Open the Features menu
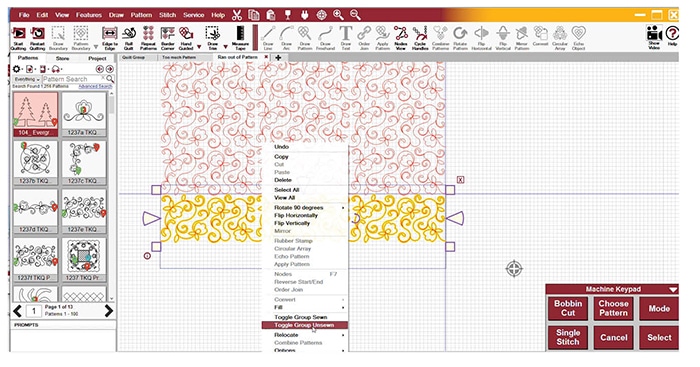The height and width of the screenshot is (367, 700). pyautogui.click(x=89, y=15)
